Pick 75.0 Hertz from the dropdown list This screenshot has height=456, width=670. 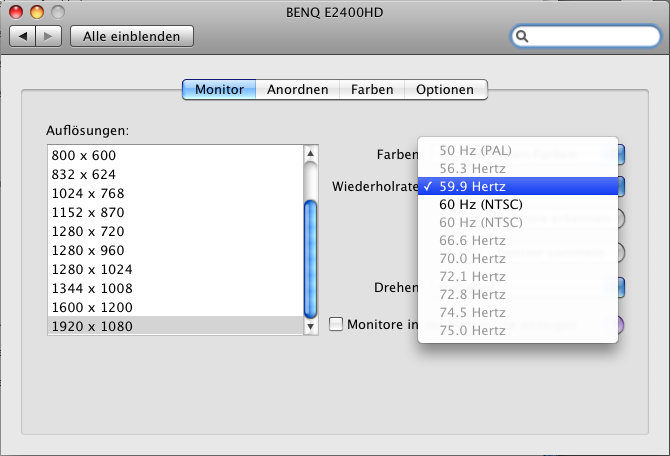473,330
